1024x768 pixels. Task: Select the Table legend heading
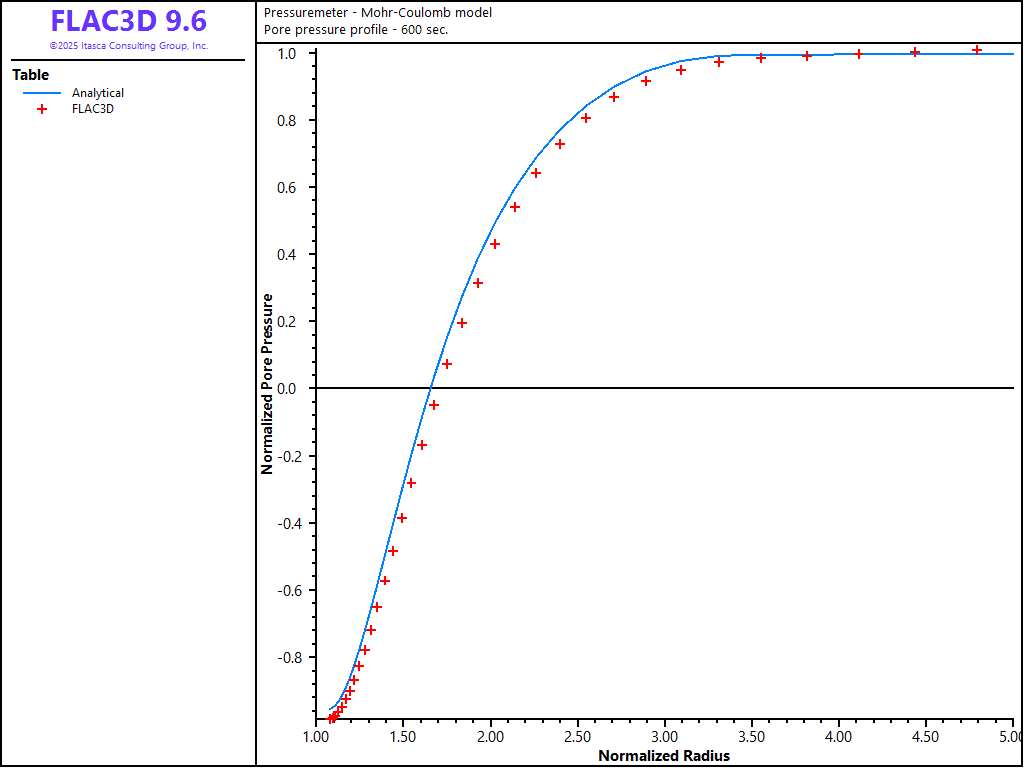(30, 75)
